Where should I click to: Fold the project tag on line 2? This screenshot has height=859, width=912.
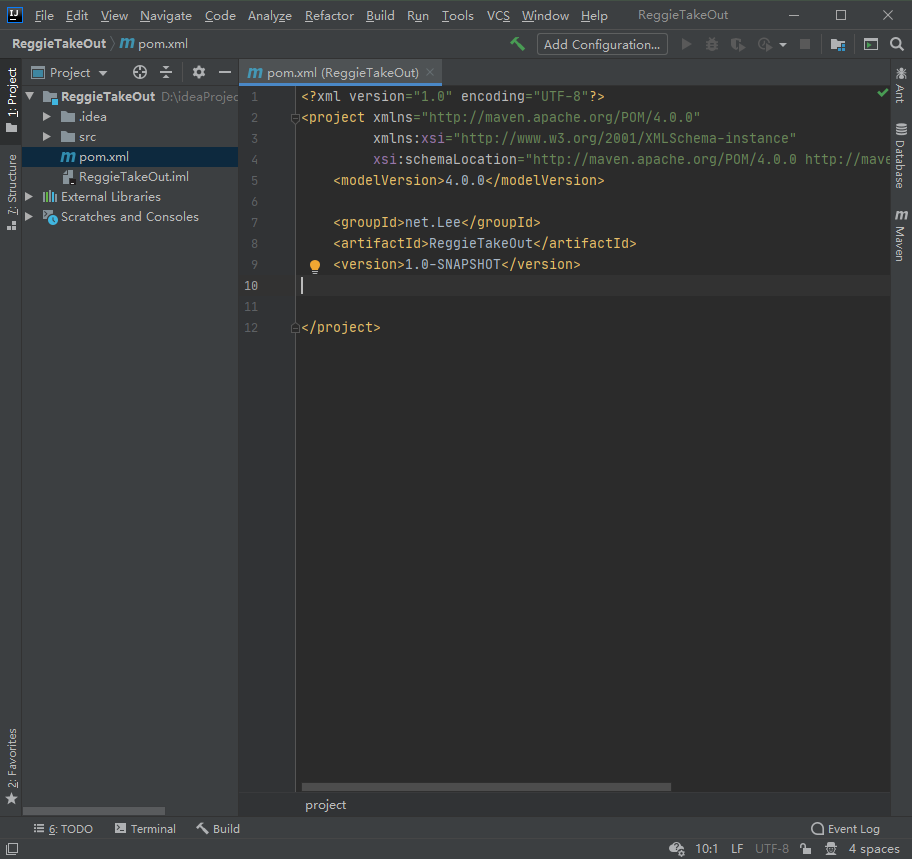[x=295, y=118]
